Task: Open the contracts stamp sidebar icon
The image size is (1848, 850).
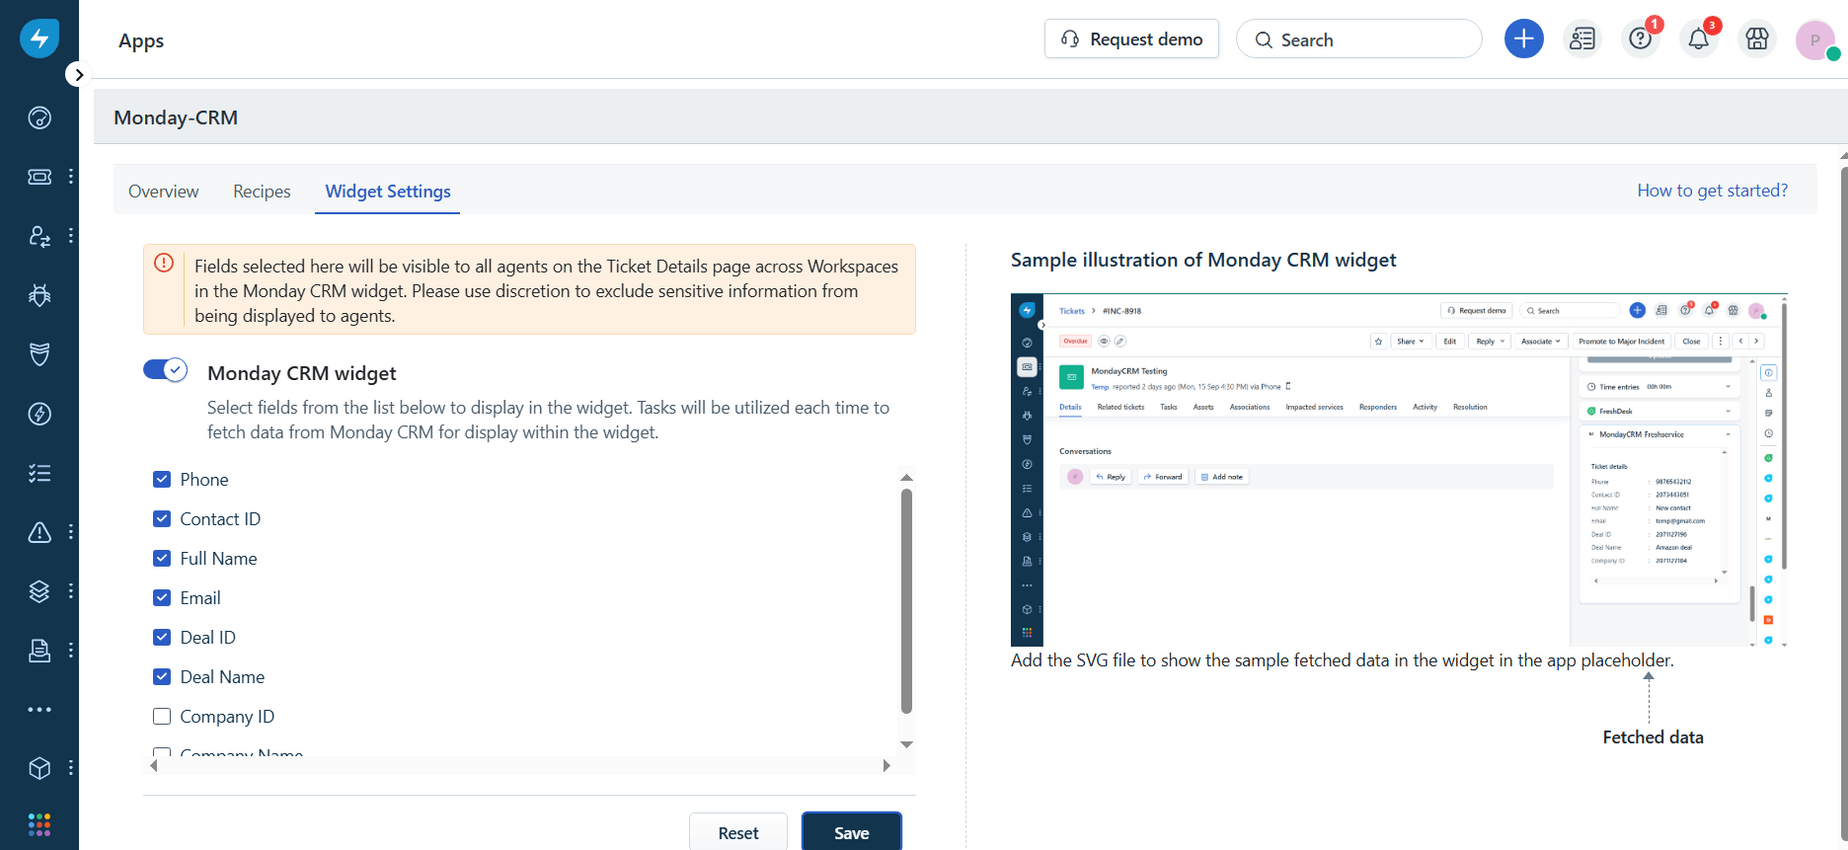Action: (39, 651)
